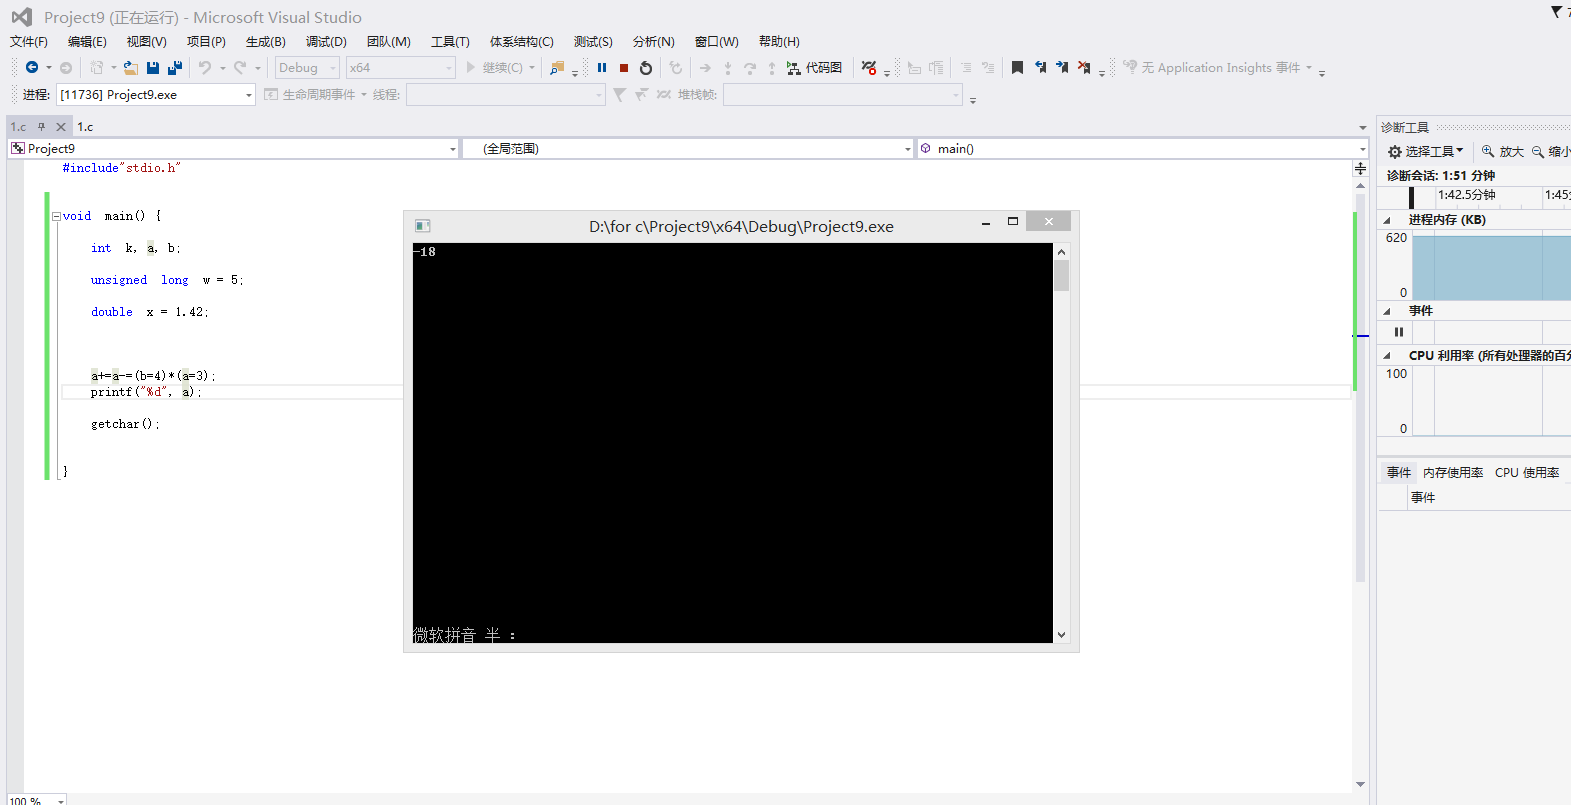
Task: Open the Application Insights events dropdown
Action: [x=1309, y=68]
